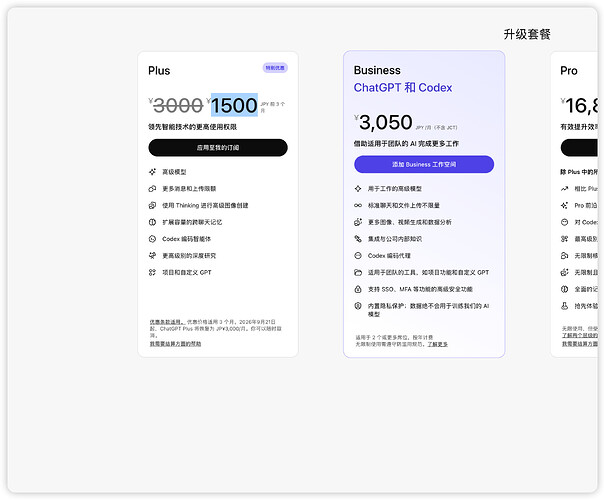Click the deep research icon in Plus card

tap(153, 255)
